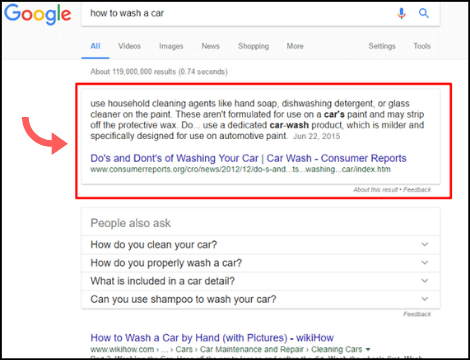470x360 pixels.
Task: Click the 'Jun 22, 2015' snippet date
Action: coord(317,136)
